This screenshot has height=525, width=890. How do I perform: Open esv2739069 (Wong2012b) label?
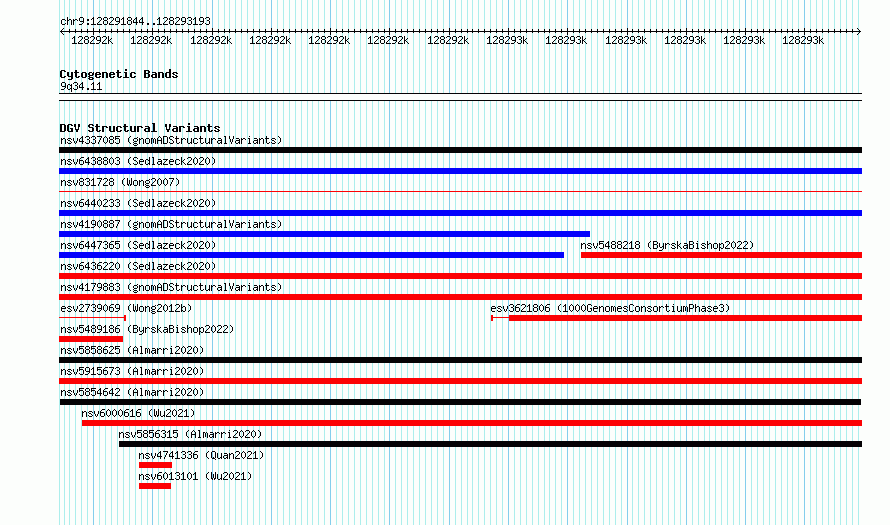click(126, 308)
